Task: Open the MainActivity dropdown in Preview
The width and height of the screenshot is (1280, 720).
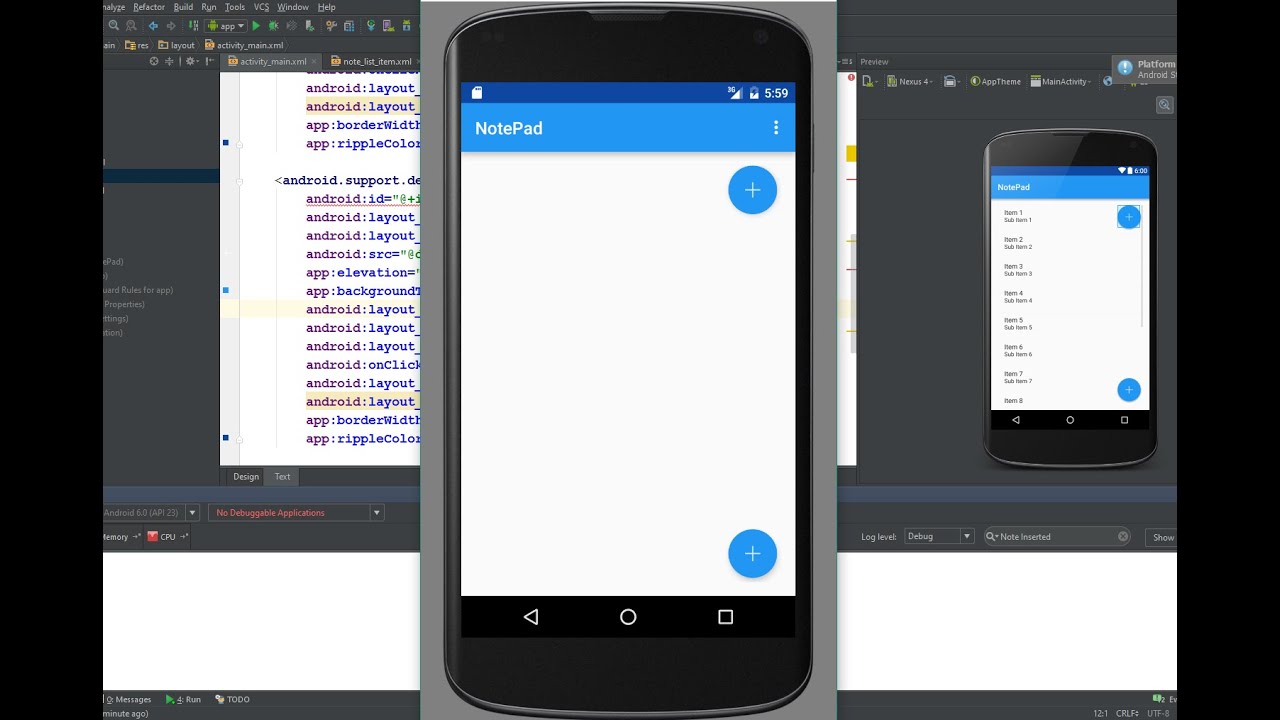Action: pyautogui.click(x=1061, y=82)
